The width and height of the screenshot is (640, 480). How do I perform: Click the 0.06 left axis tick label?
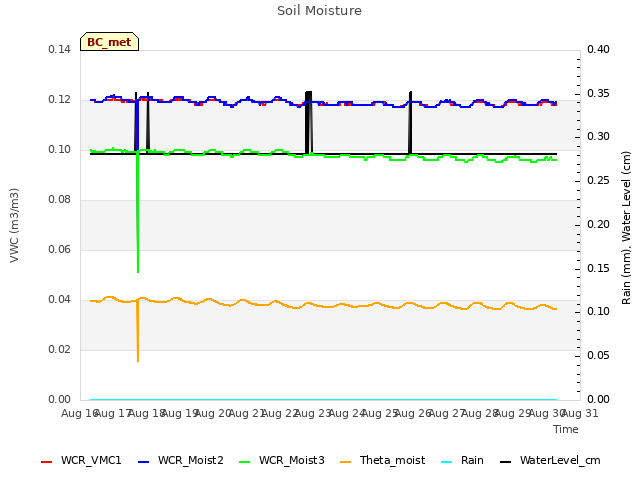click(x=60, y=249)
